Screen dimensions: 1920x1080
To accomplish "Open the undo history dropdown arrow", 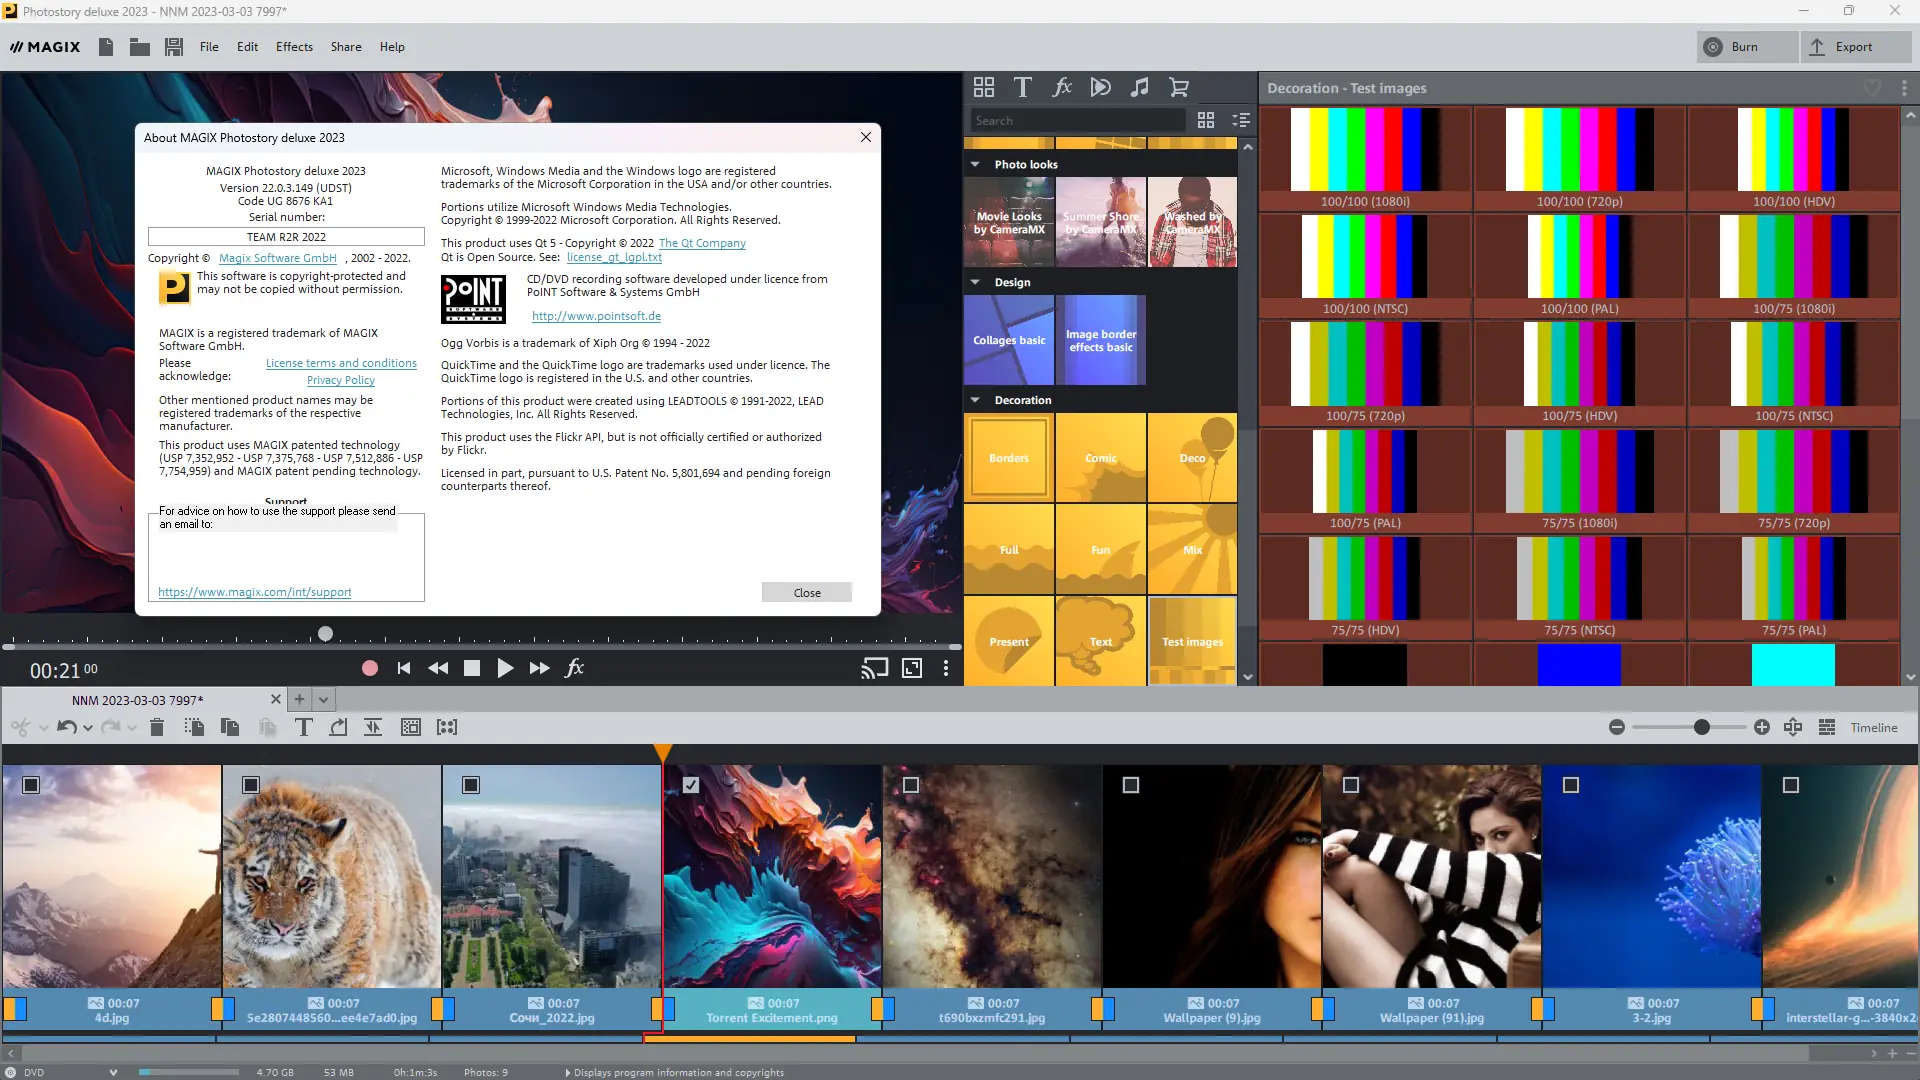I will (87, 727).
